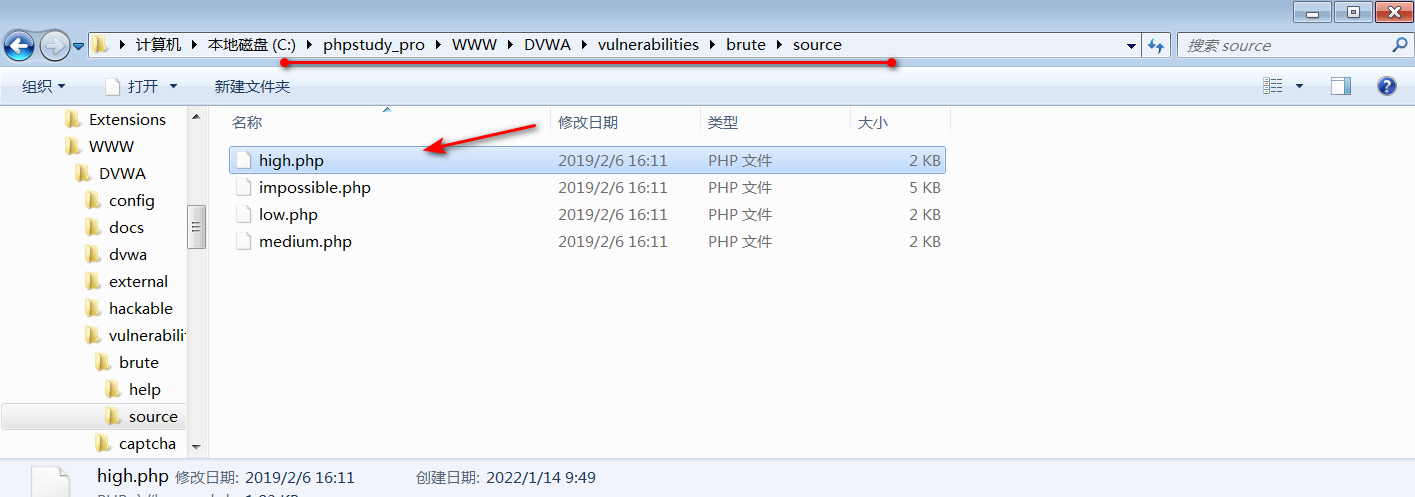The image size is (1415, 497).
Task: Open the help question mark icon
Action: 1386,87
